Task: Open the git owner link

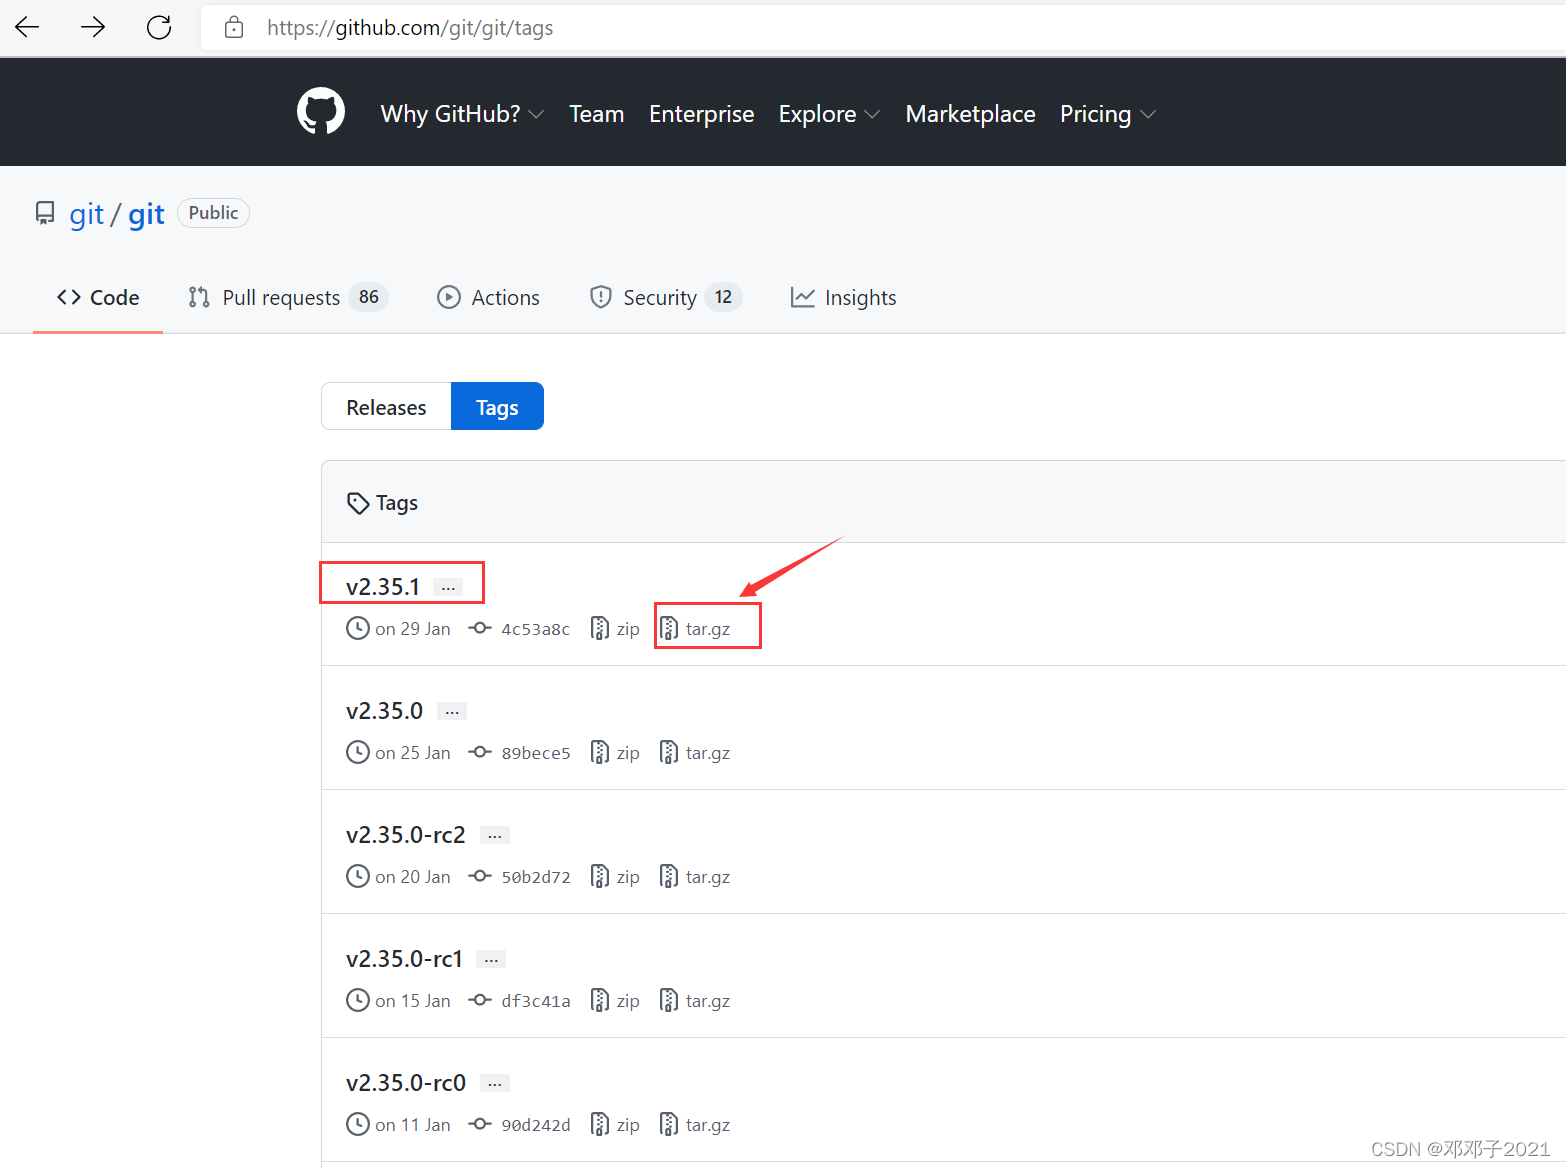Action: [87, 214]
